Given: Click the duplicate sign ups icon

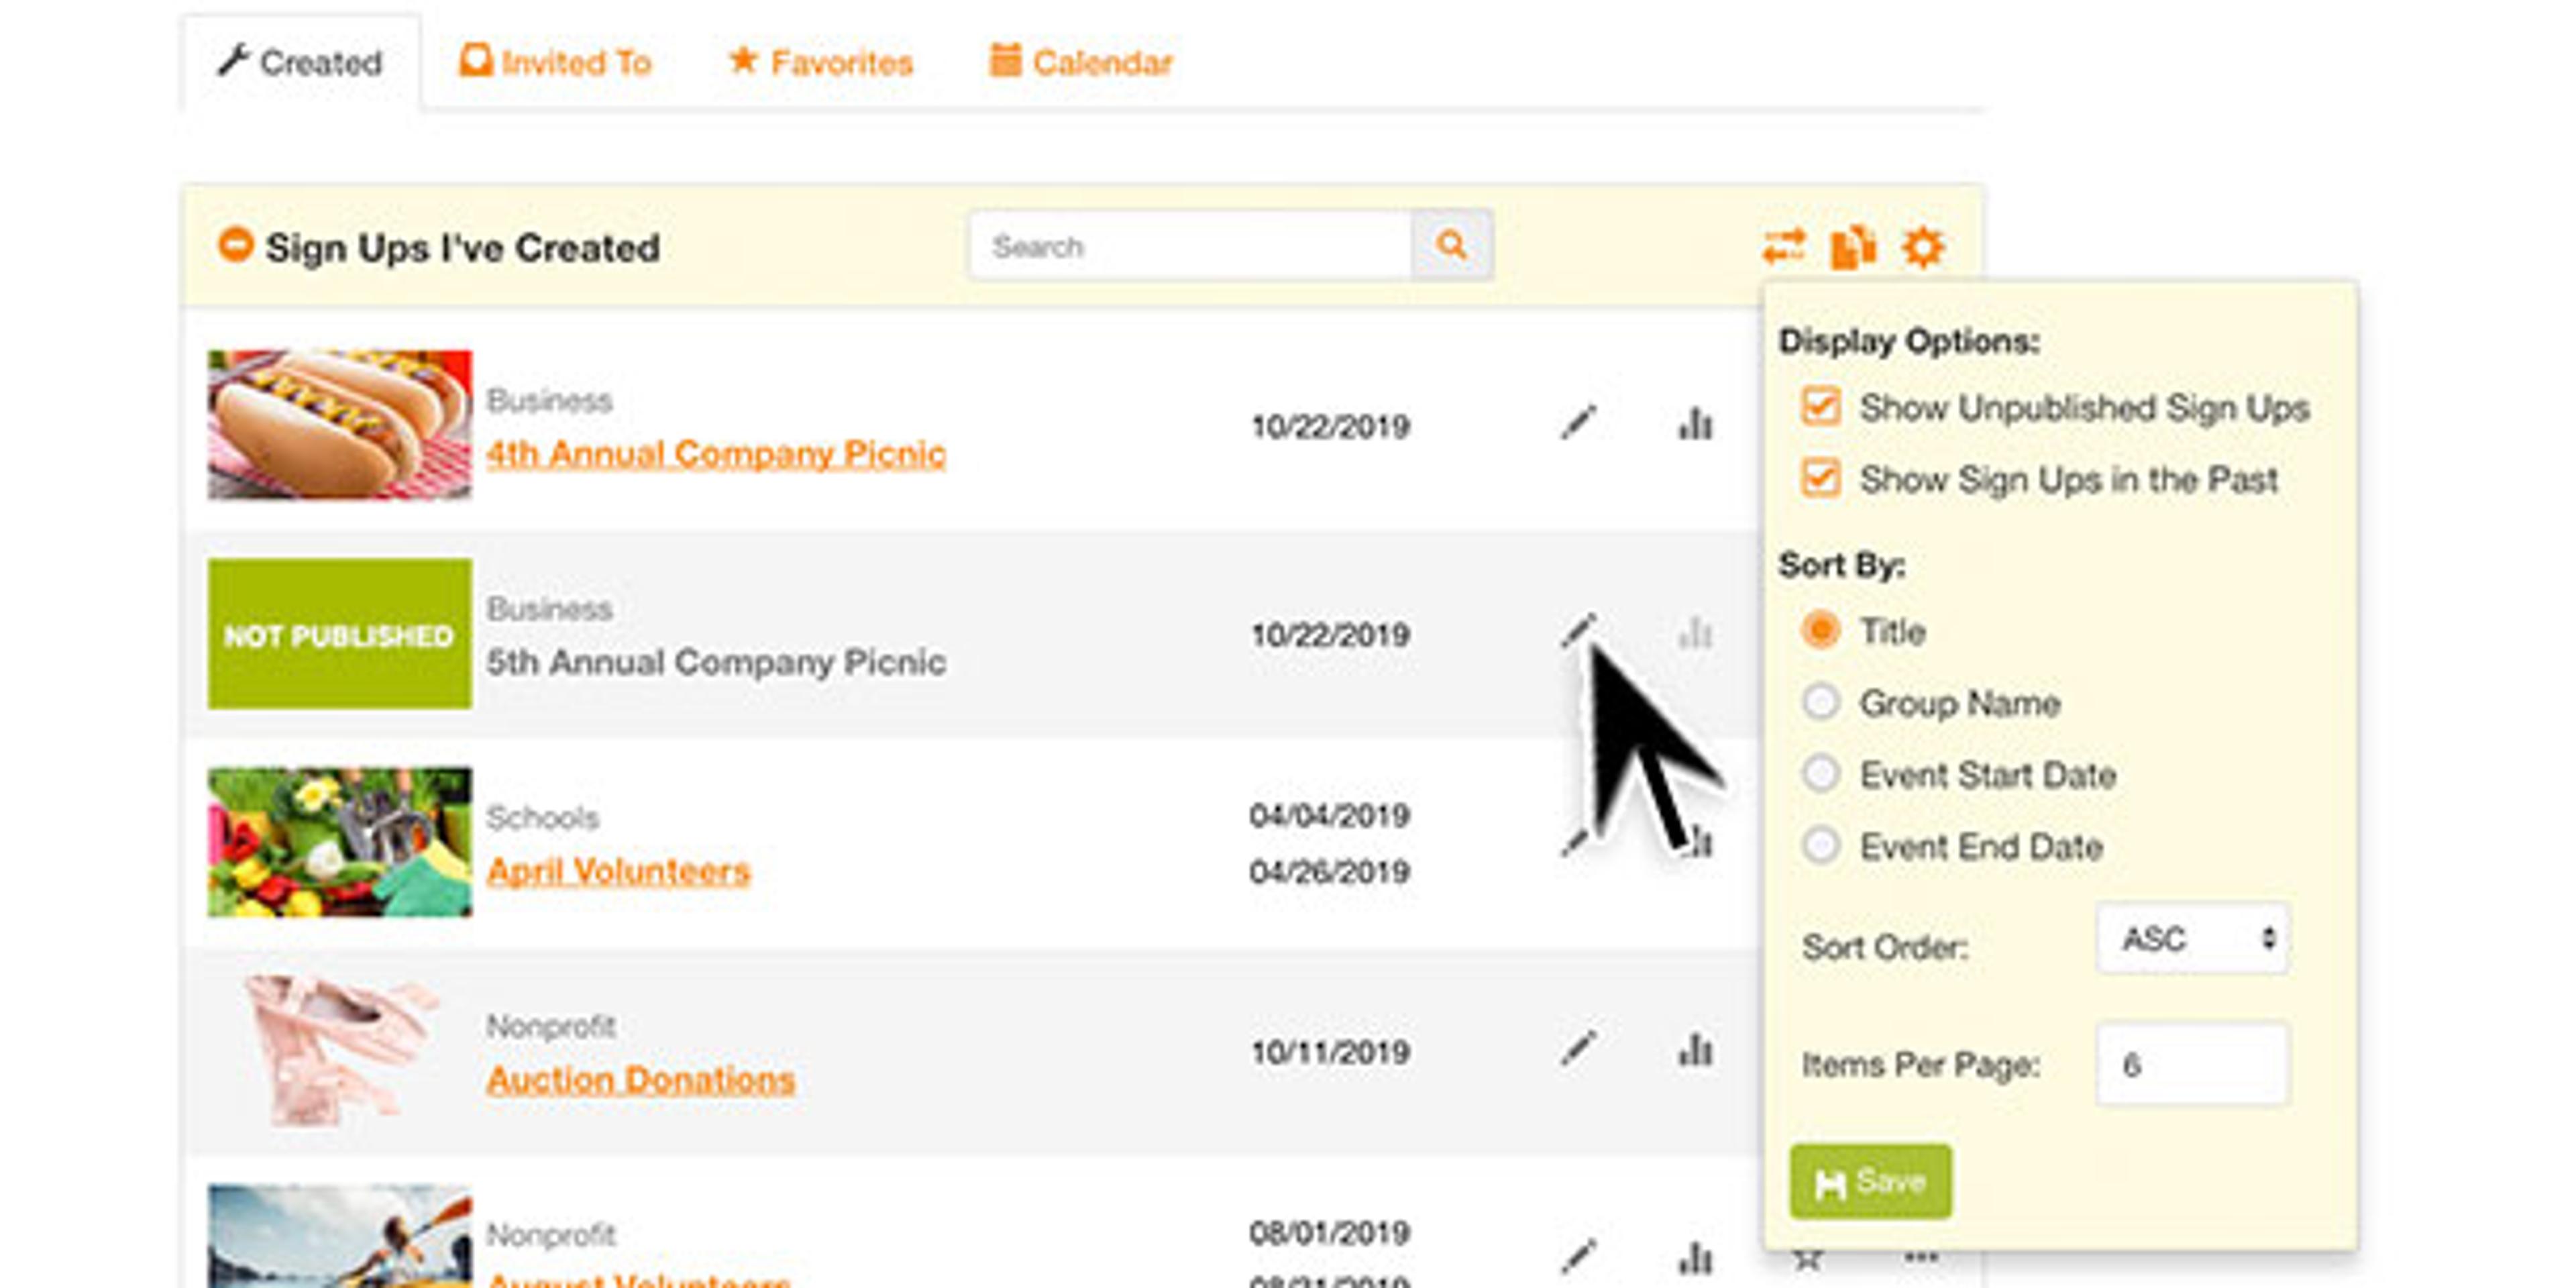Looking at the screenshot, I should point(1853,247).
